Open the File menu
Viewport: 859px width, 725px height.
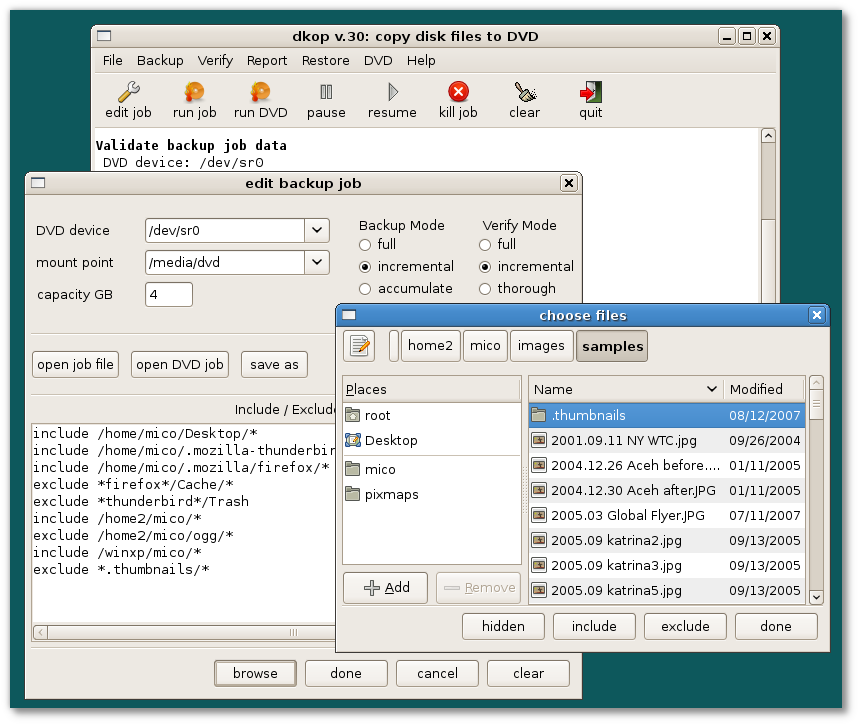[112, 60]
